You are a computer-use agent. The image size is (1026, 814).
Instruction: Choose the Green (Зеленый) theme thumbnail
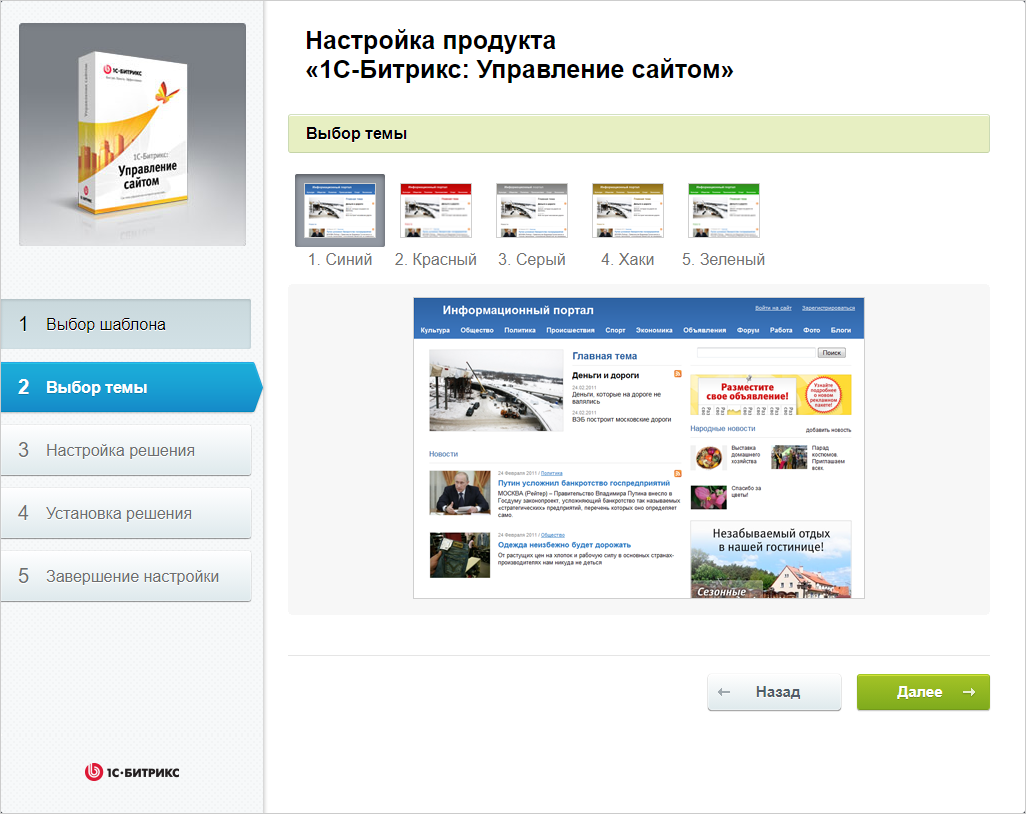pyautogui.click(x=723, y=210)
